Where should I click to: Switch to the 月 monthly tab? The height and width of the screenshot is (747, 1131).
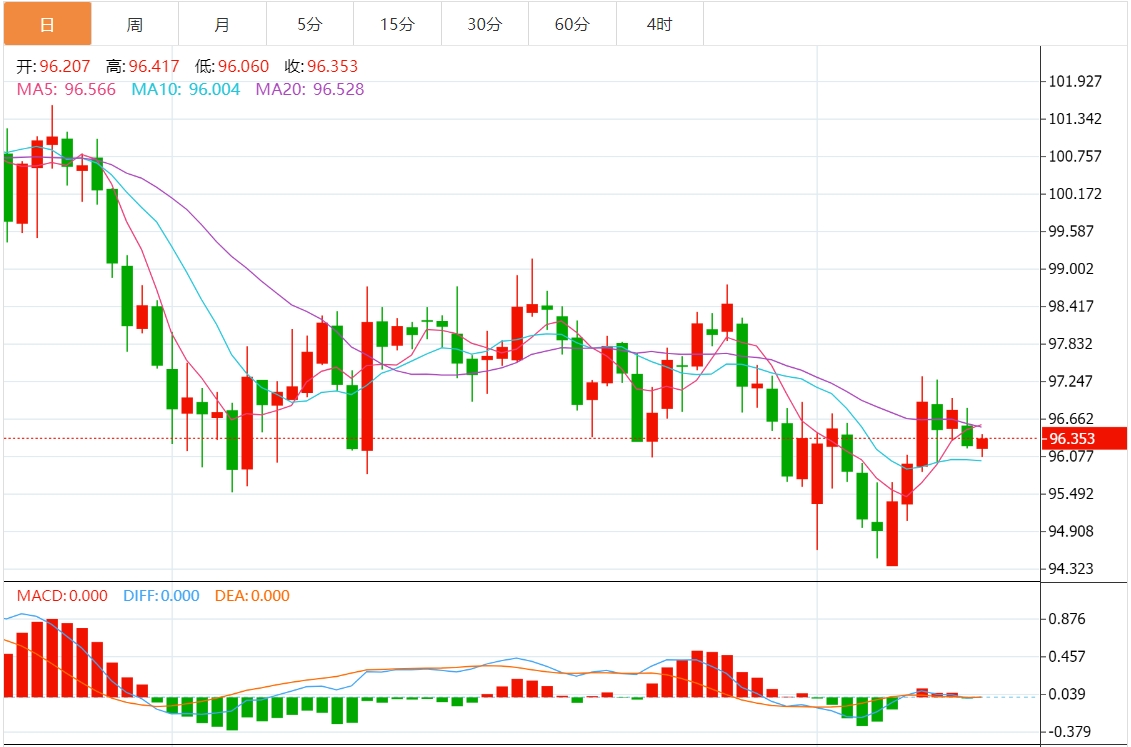click(x=222, y=24)
